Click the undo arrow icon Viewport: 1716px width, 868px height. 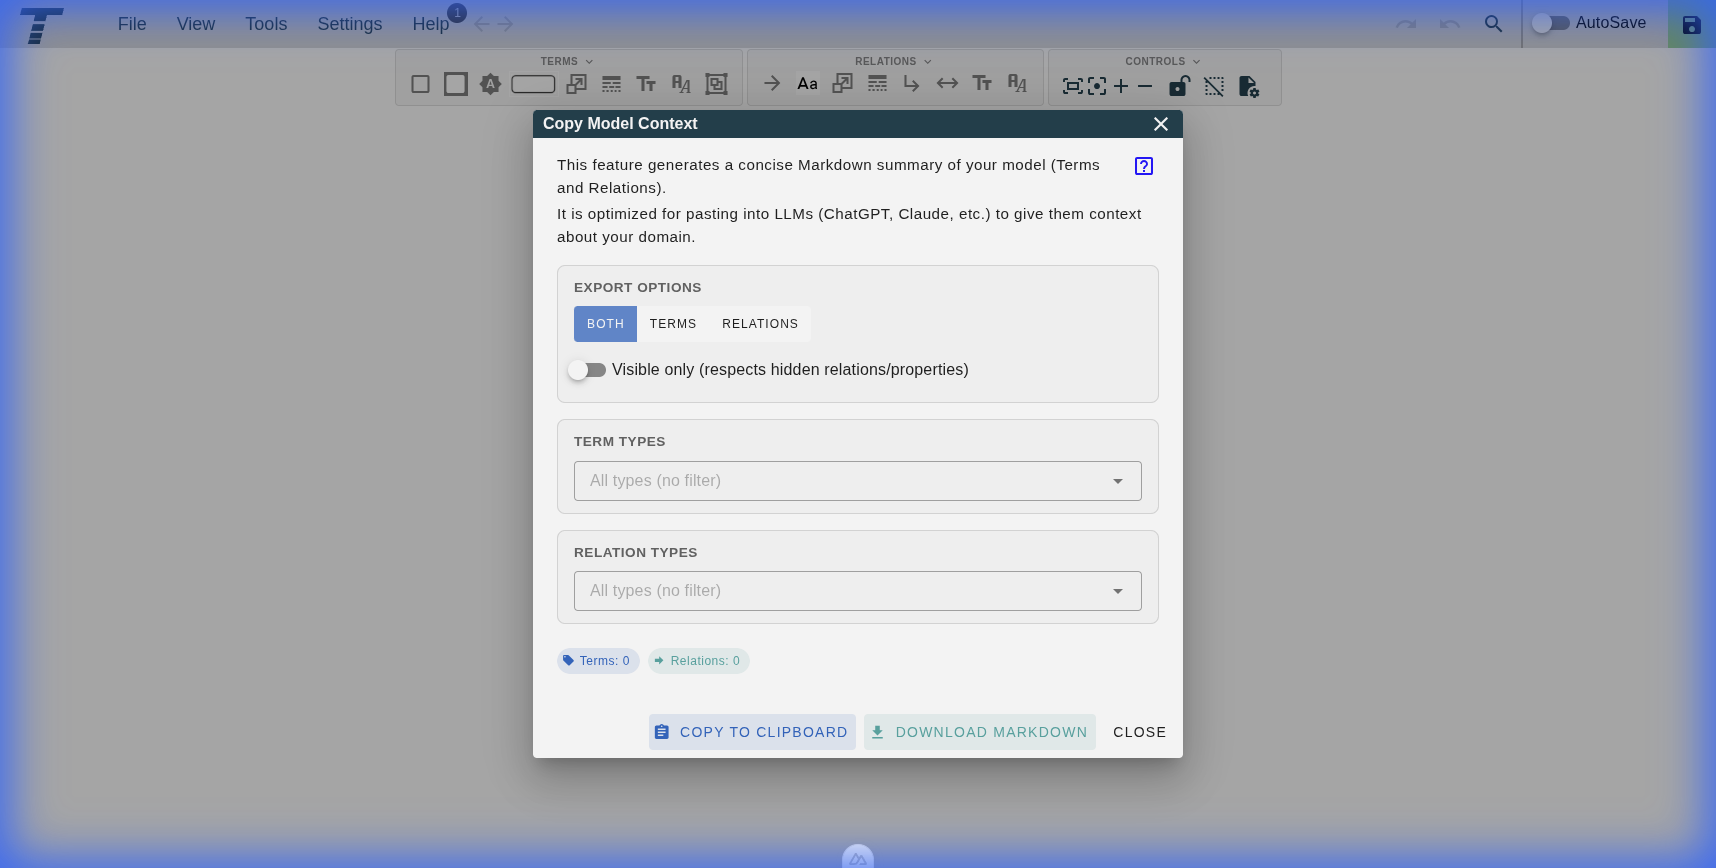1450,24
